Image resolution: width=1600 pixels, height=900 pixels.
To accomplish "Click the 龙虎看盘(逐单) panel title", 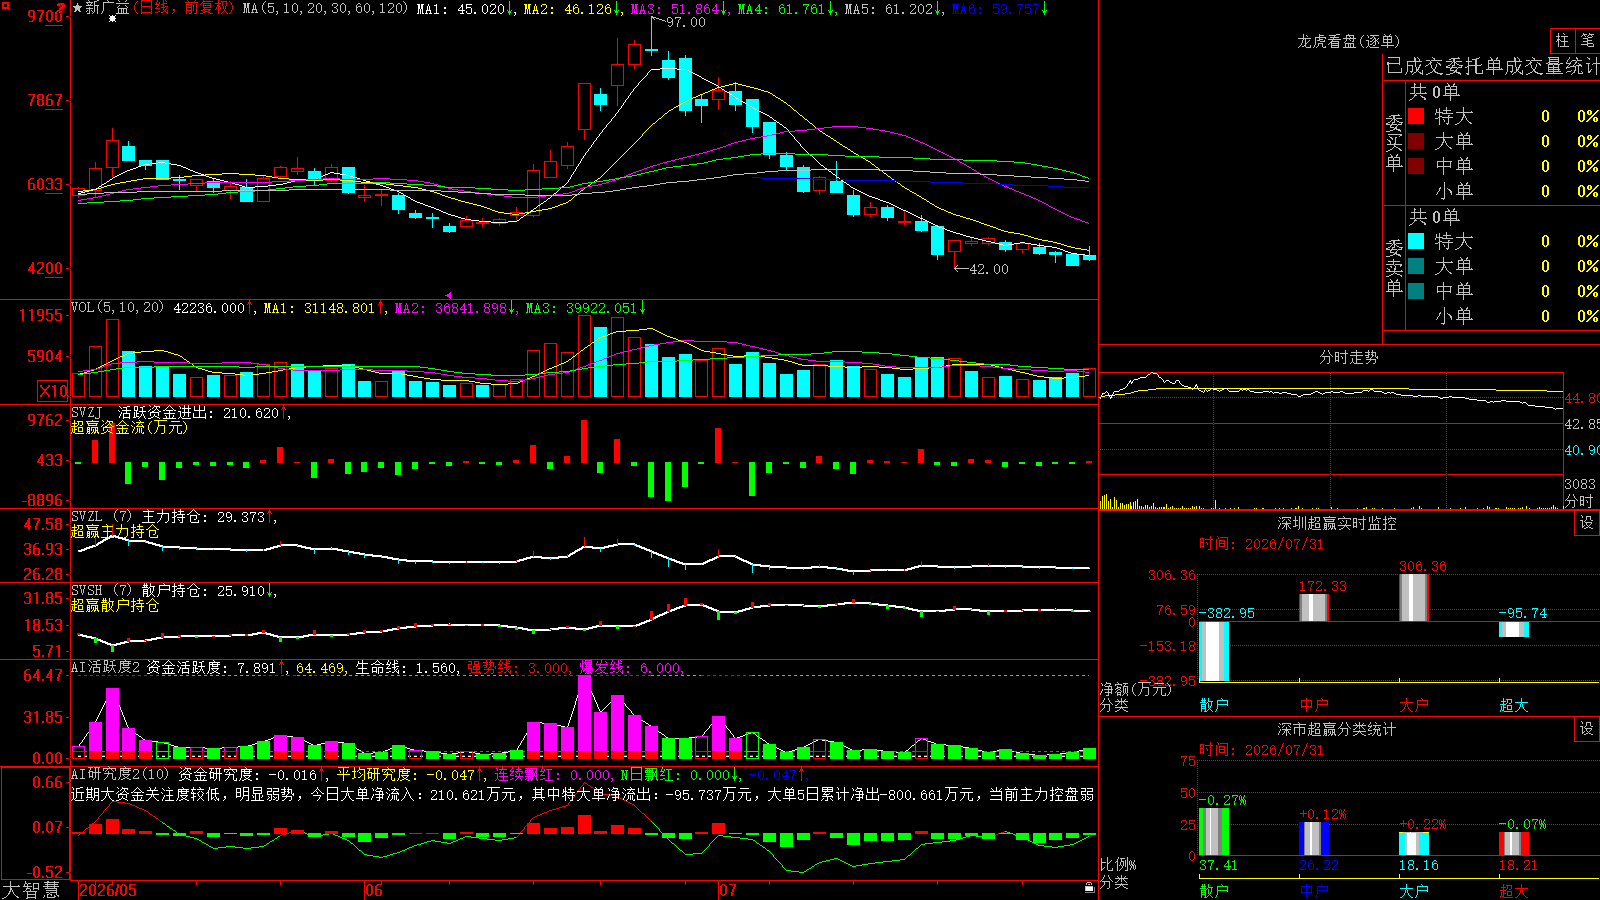I will pos(1348,41).
